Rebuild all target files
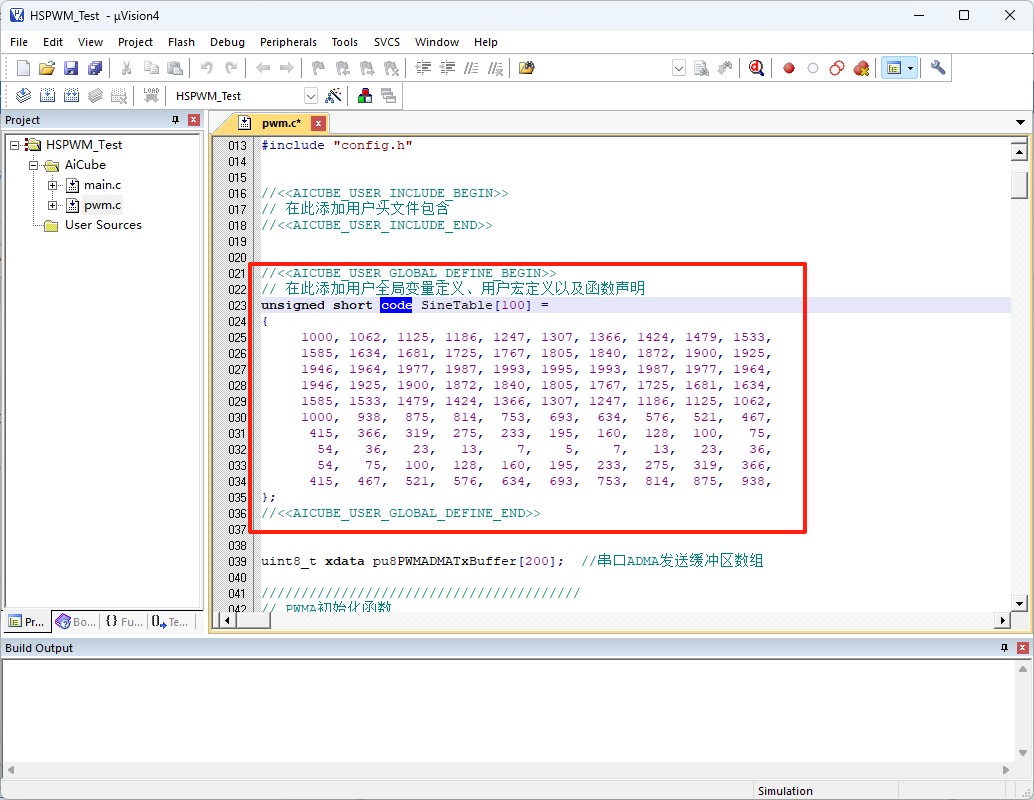This screenshot has height=800, width=1034. (x=71, y=95)
